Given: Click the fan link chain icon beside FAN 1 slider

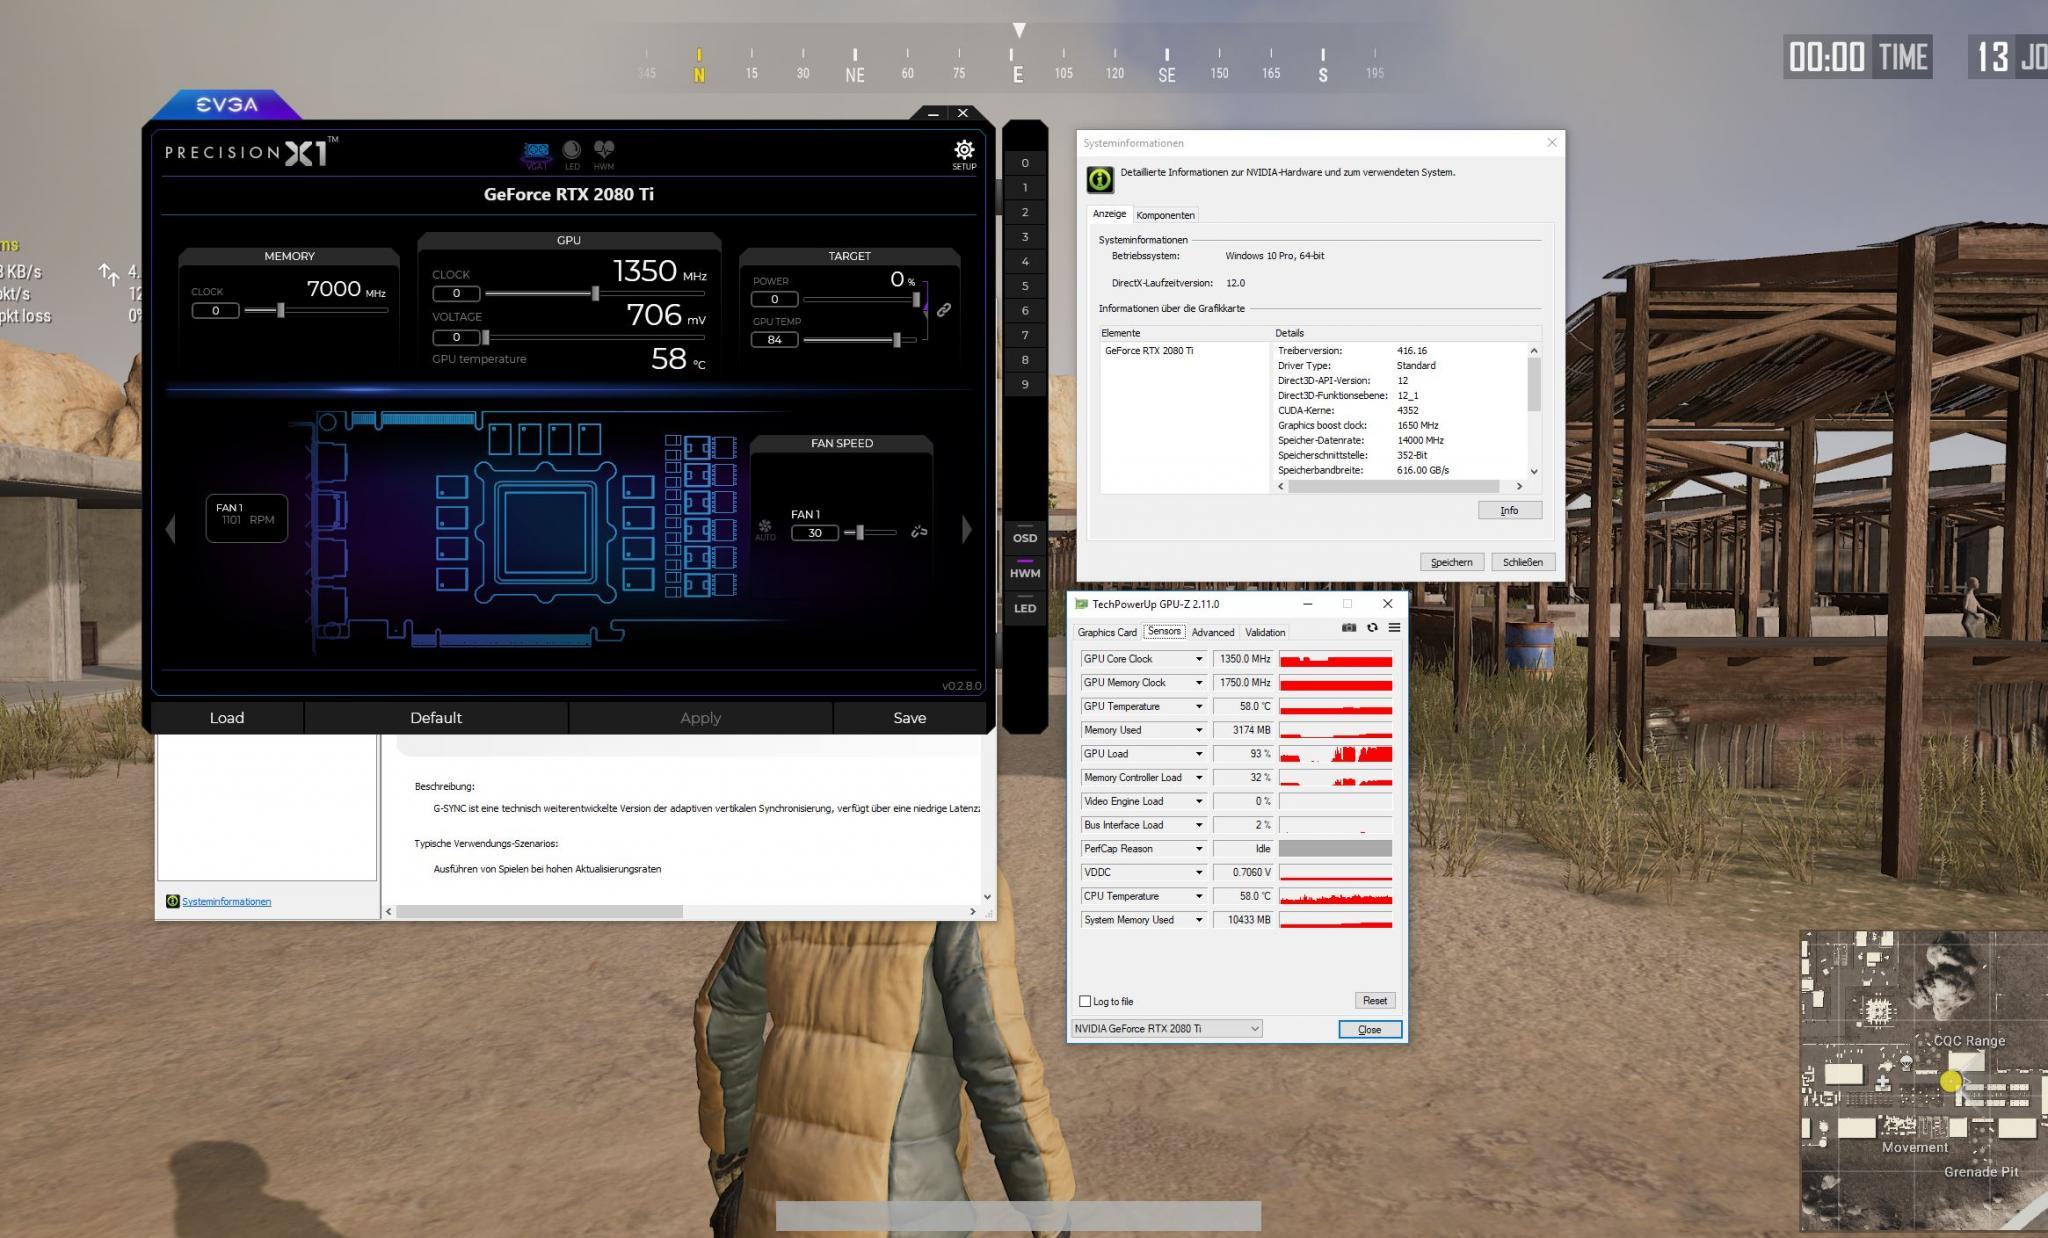Looking at the screenshot, I should point(919,532).
